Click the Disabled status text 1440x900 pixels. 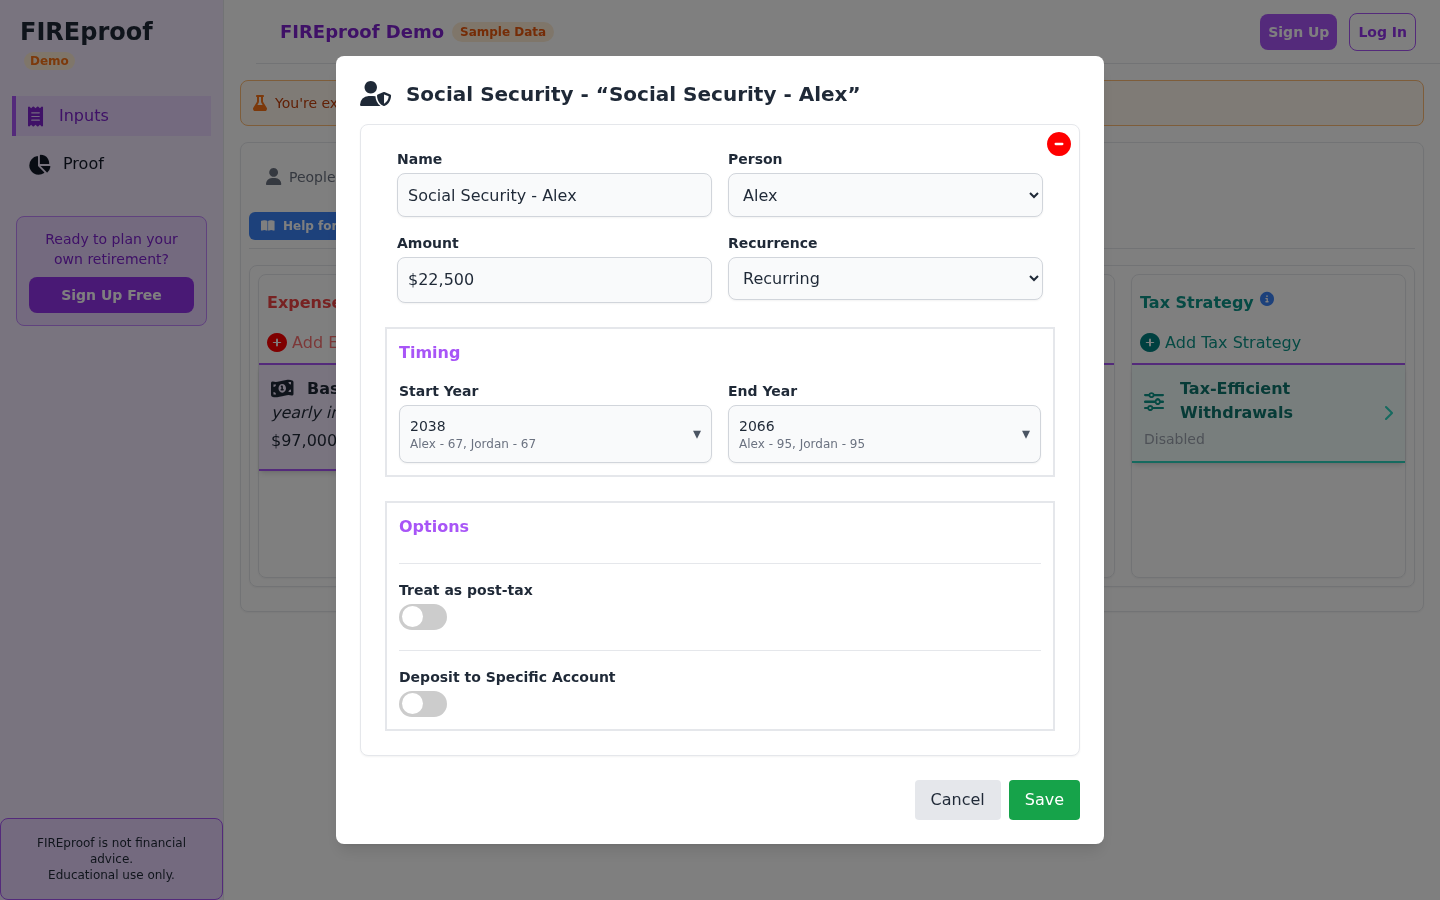click(1174, 439)
